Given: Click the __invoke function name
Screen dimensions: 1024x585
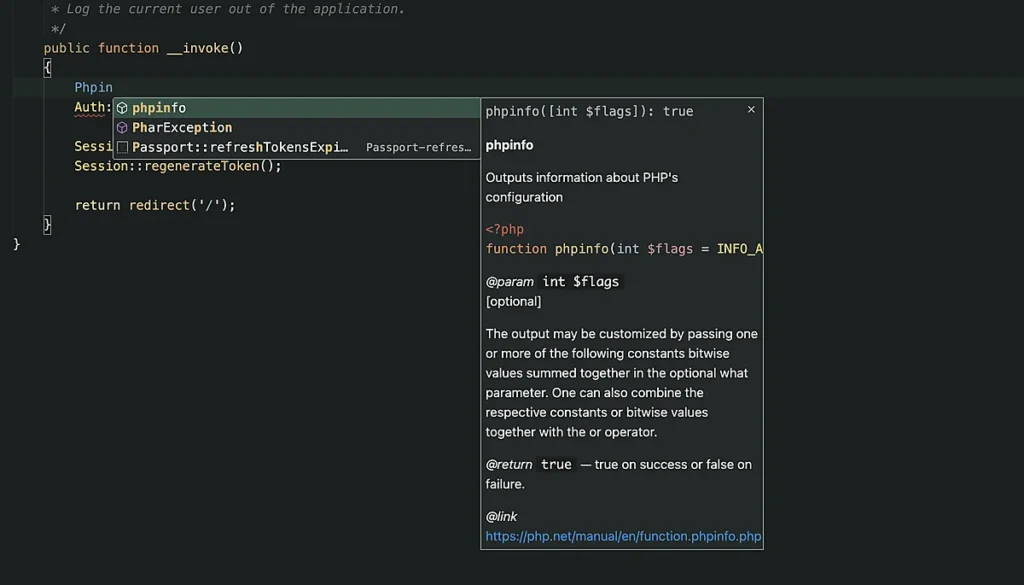Looking at the screenshot, I should (203, 47).
